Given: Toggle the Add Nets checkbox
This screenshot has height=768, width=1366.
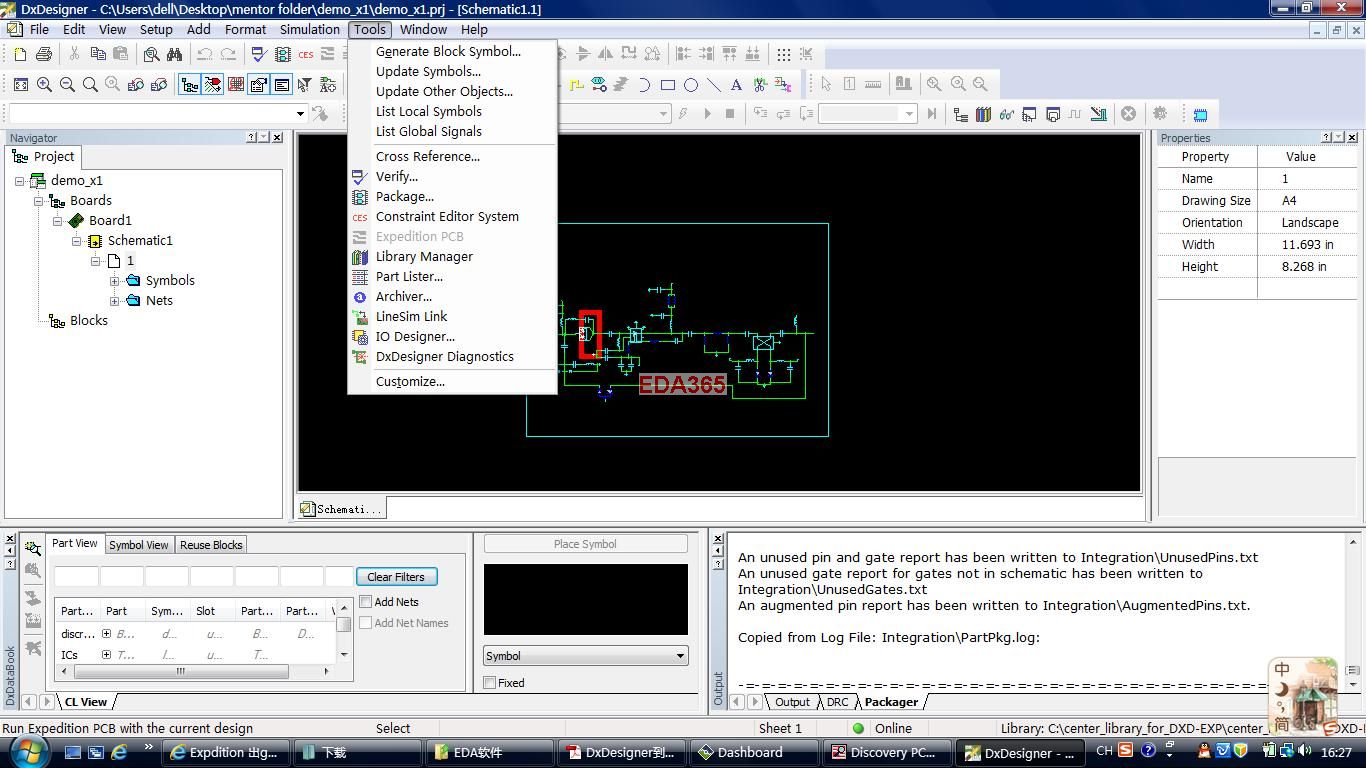Looking at the screenshot, I should [366, 602].
